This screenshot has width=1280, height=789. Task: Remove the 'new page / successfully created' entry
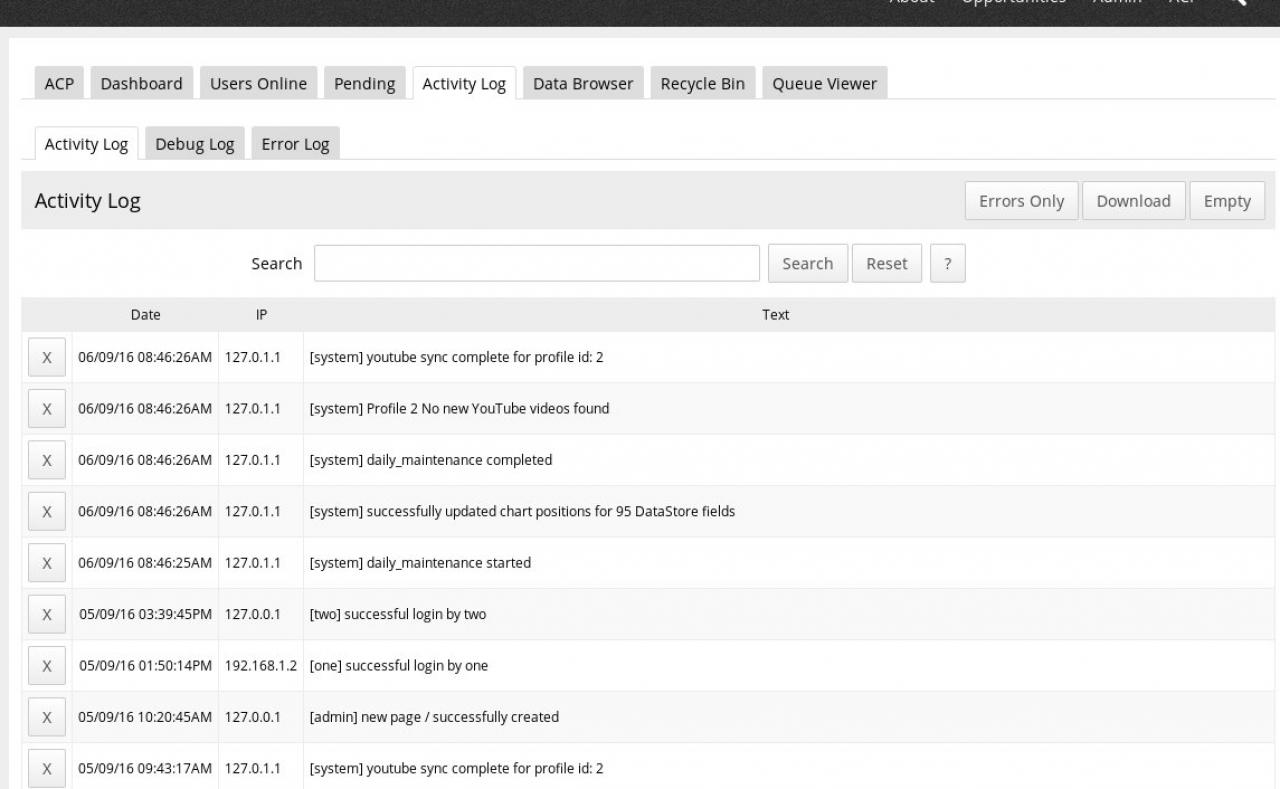pos(47,718)
